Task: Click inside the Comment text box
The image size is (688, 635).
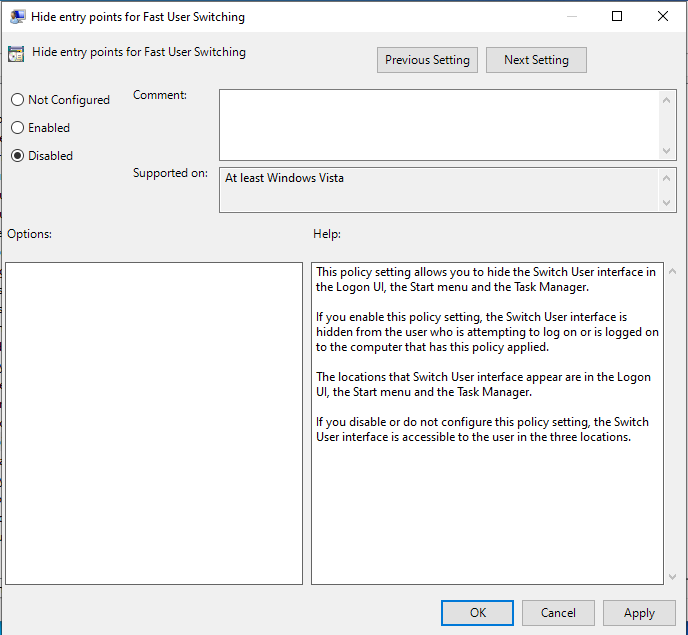Action: coord(439,125)
